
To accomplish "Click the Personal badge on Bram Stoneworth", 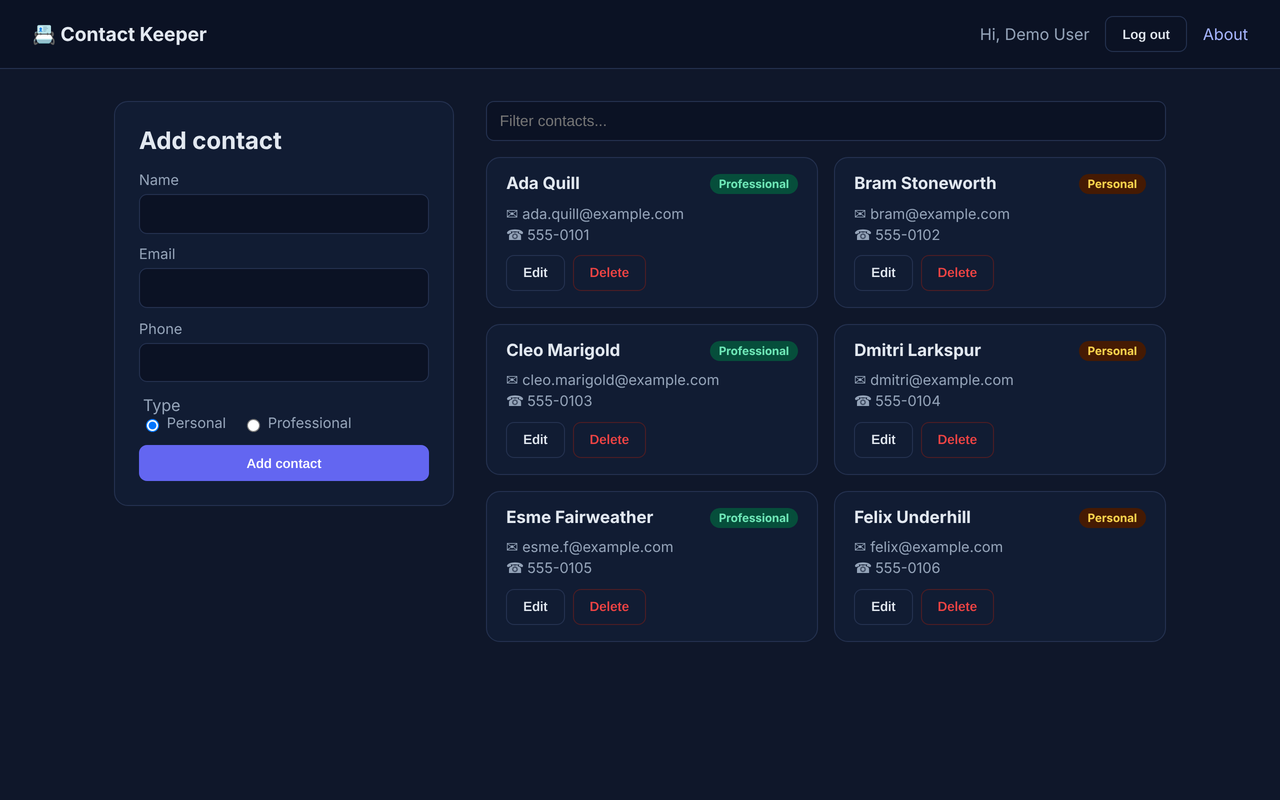I will [1112, 184].
